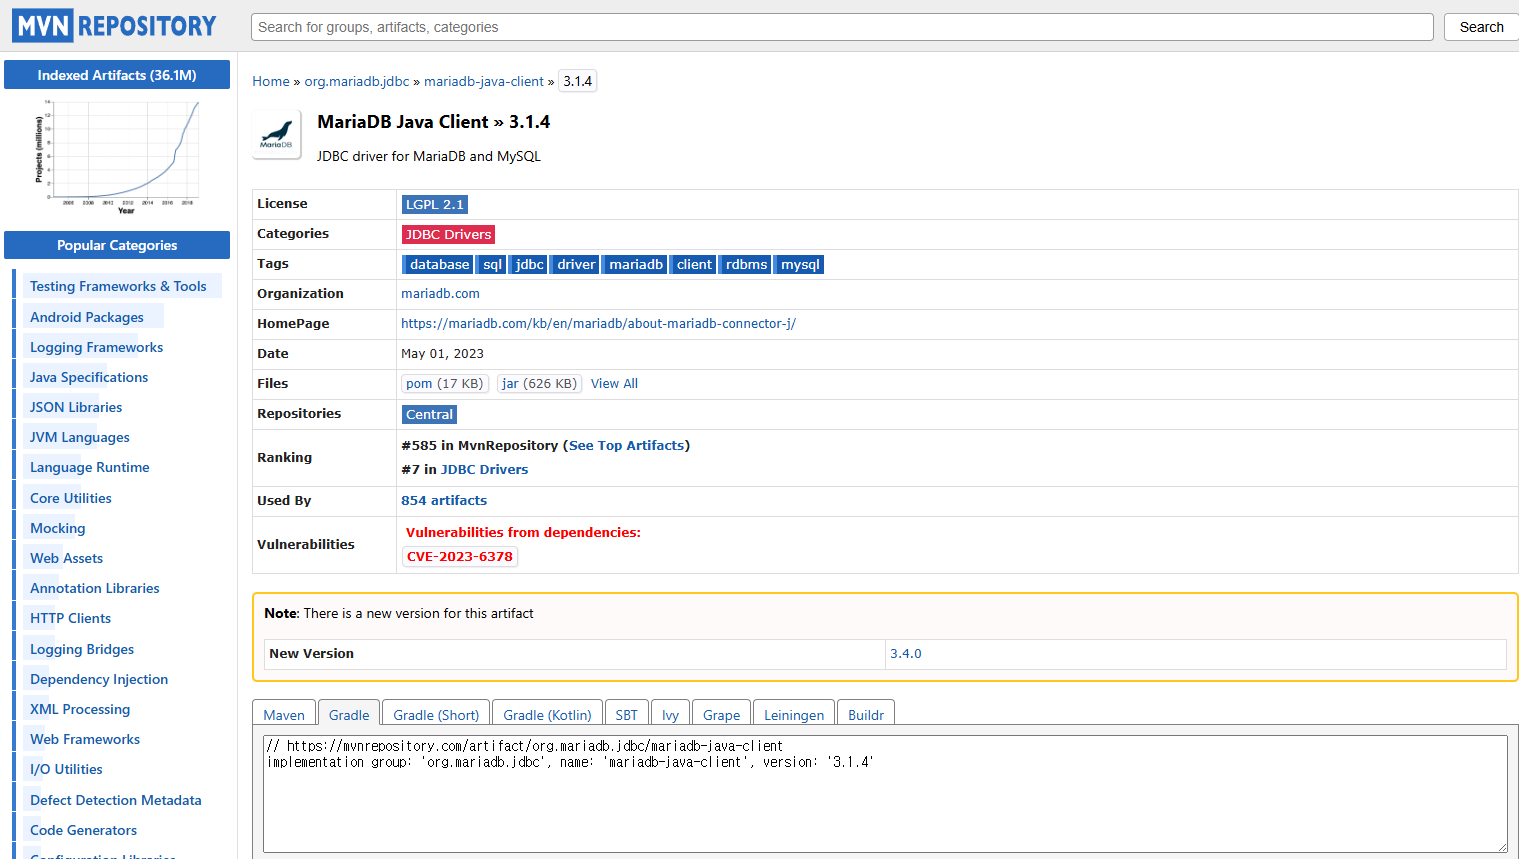The width and height of the screenshot is (1519, 859).
Task: Open JSON Libraries category
Action: pos(76,407)
